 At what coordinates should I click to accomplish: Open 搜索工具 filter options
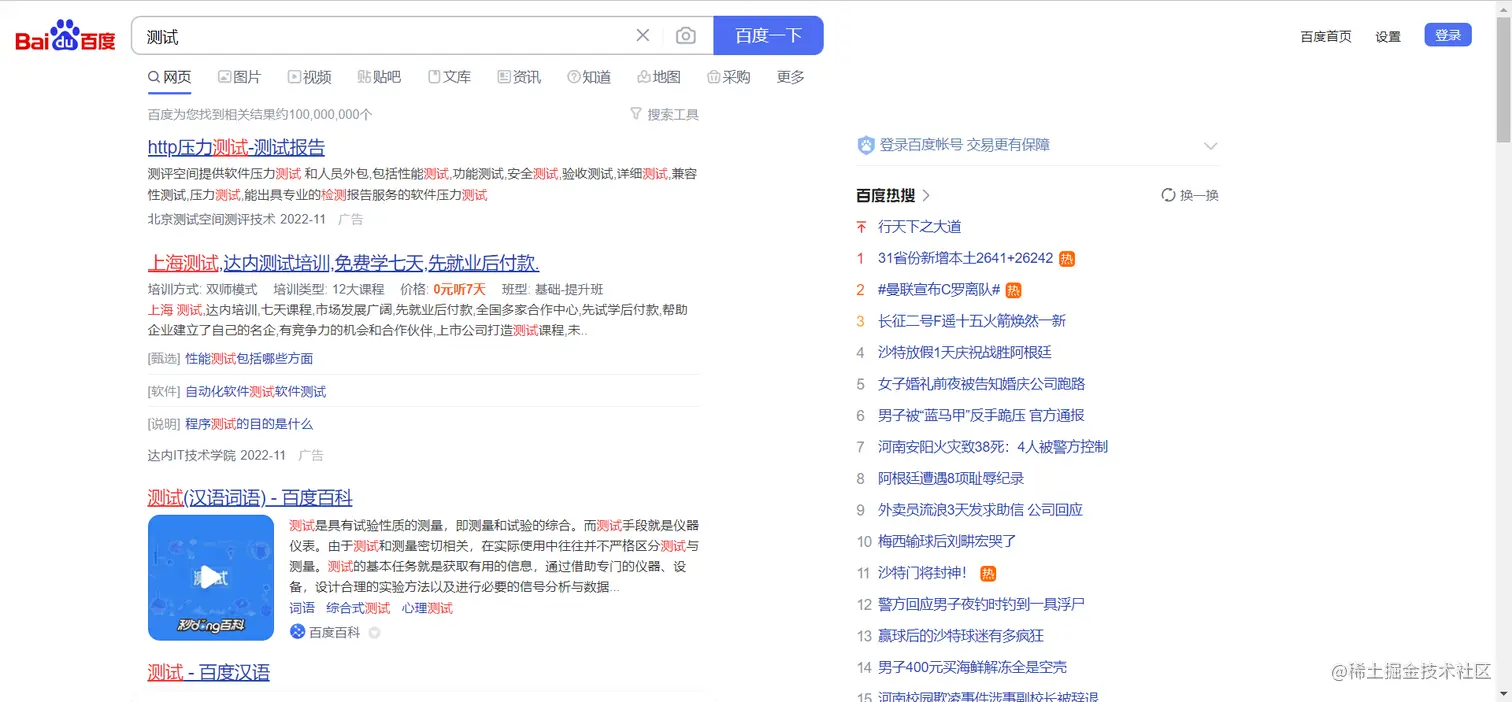tap(664, 115)
